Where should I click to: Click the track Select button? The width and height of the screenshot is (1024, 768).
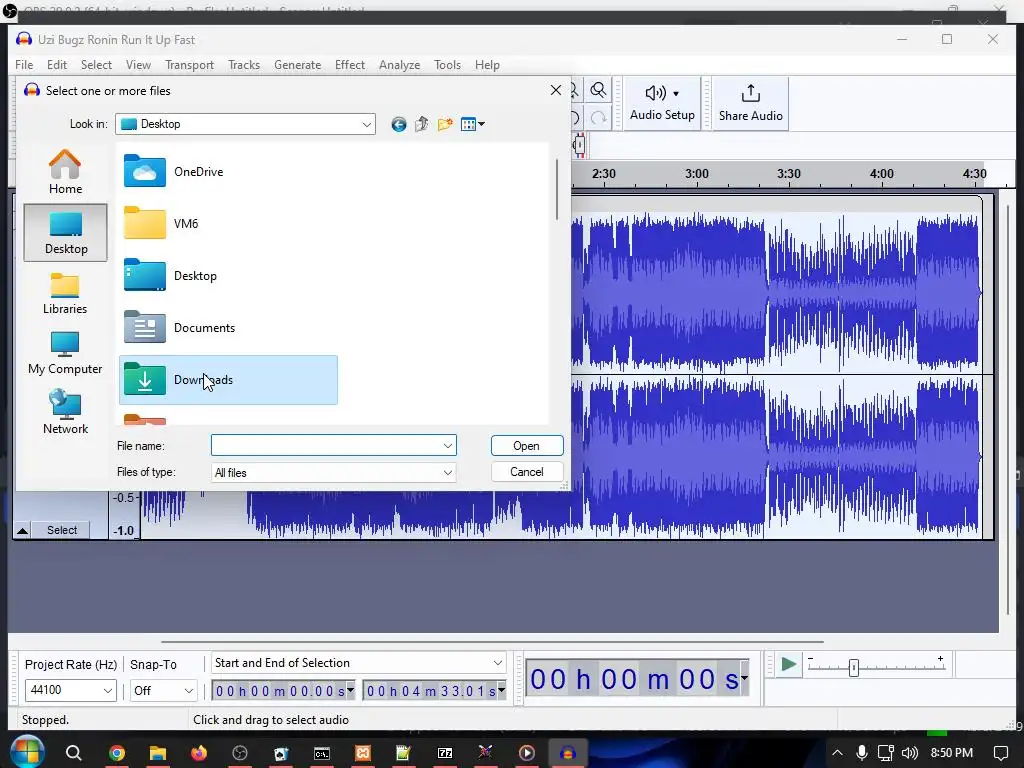pyautogui.click(x=62, y=530)
